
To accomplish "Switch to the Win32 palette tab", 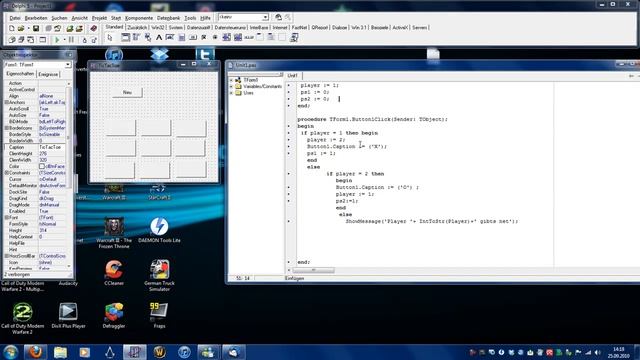I will pyautogui.click(x=157, y=28).
